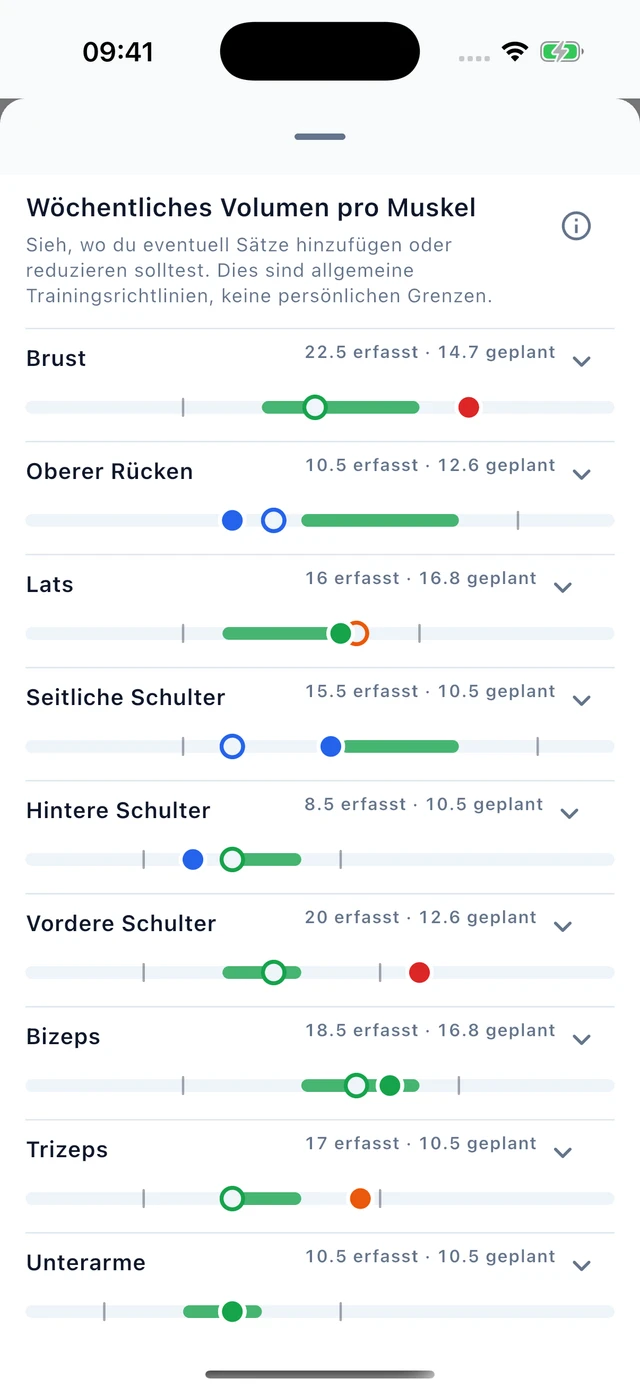Expand the Bizeps row chevron
The width and height of the screenshot is (640, 1391).
582,1039
